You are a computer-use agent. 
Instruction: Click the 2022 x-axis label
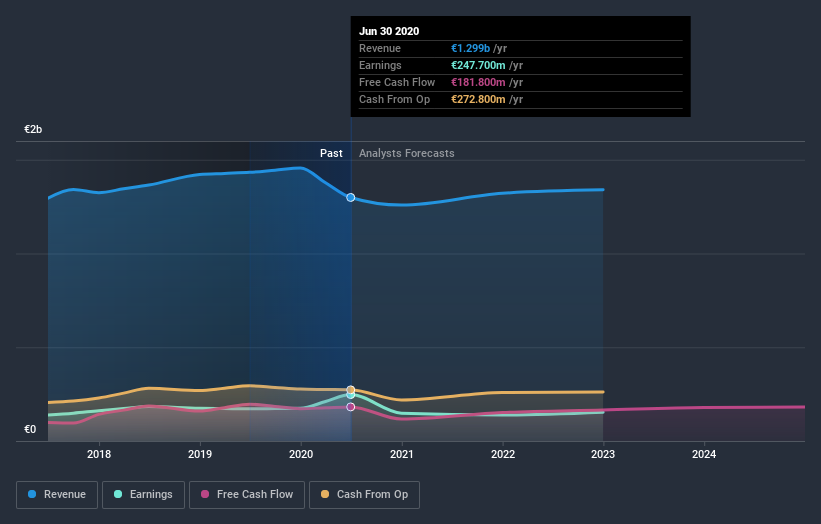coord(503,454)
